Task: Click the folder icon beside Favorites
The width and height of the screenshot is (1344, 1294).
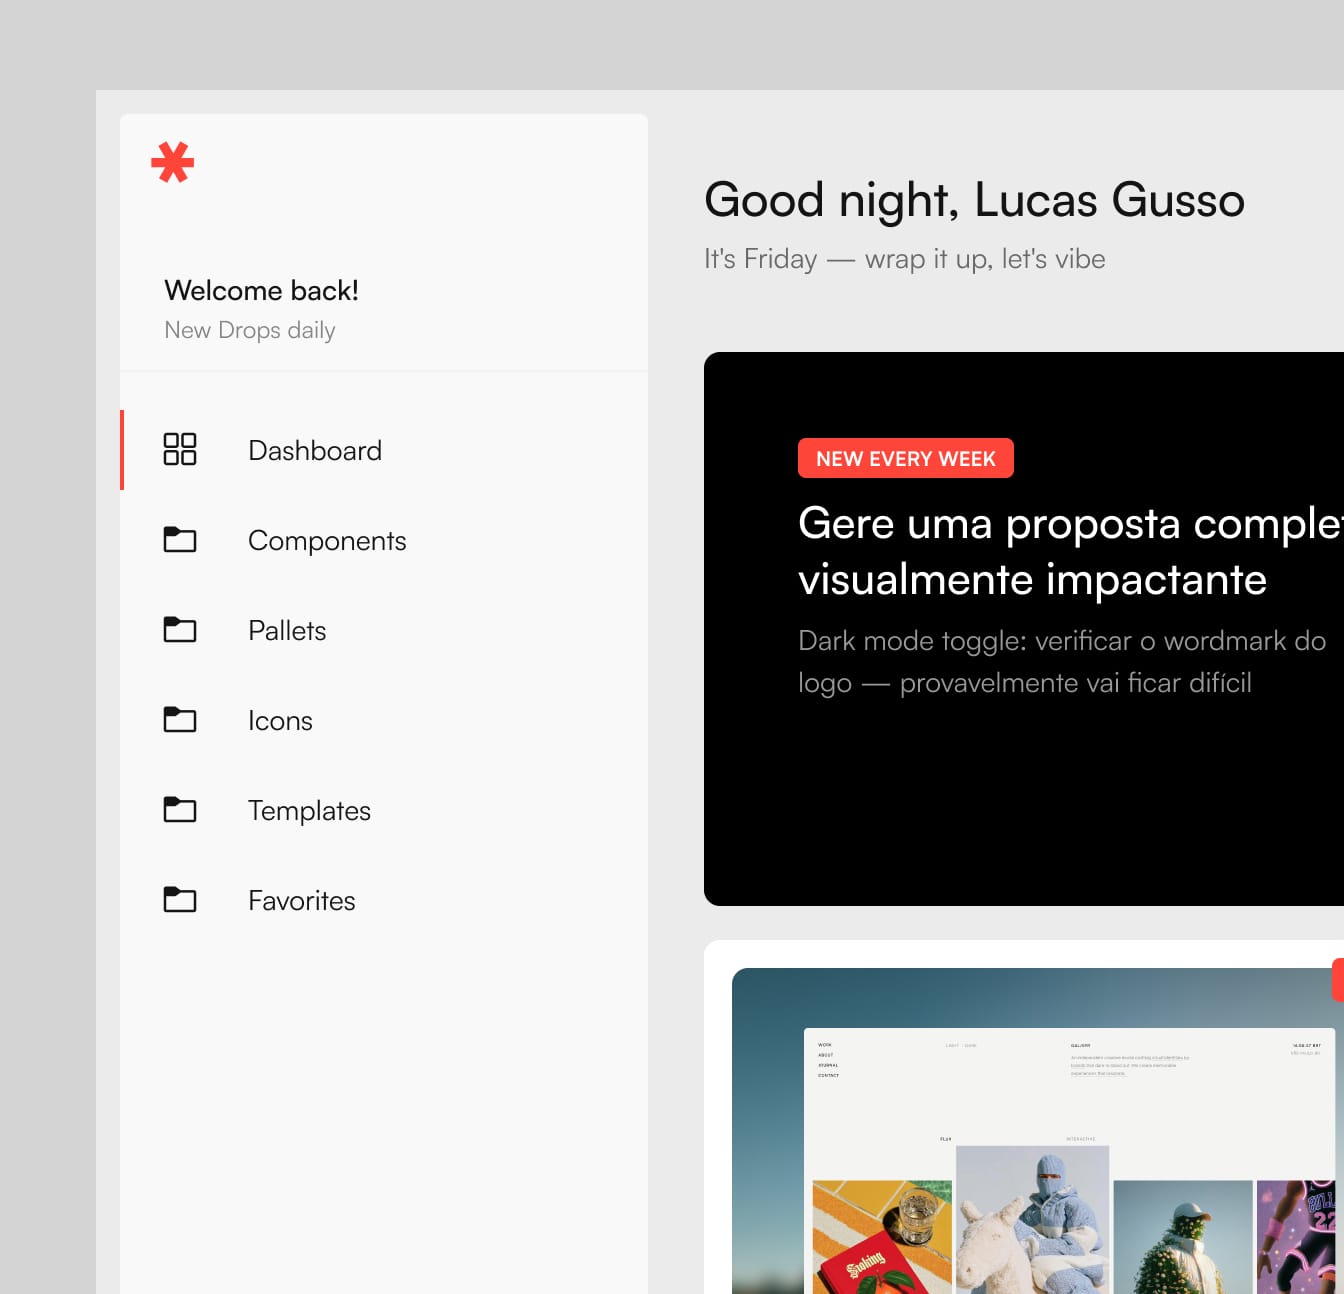Action: (180, 899)
